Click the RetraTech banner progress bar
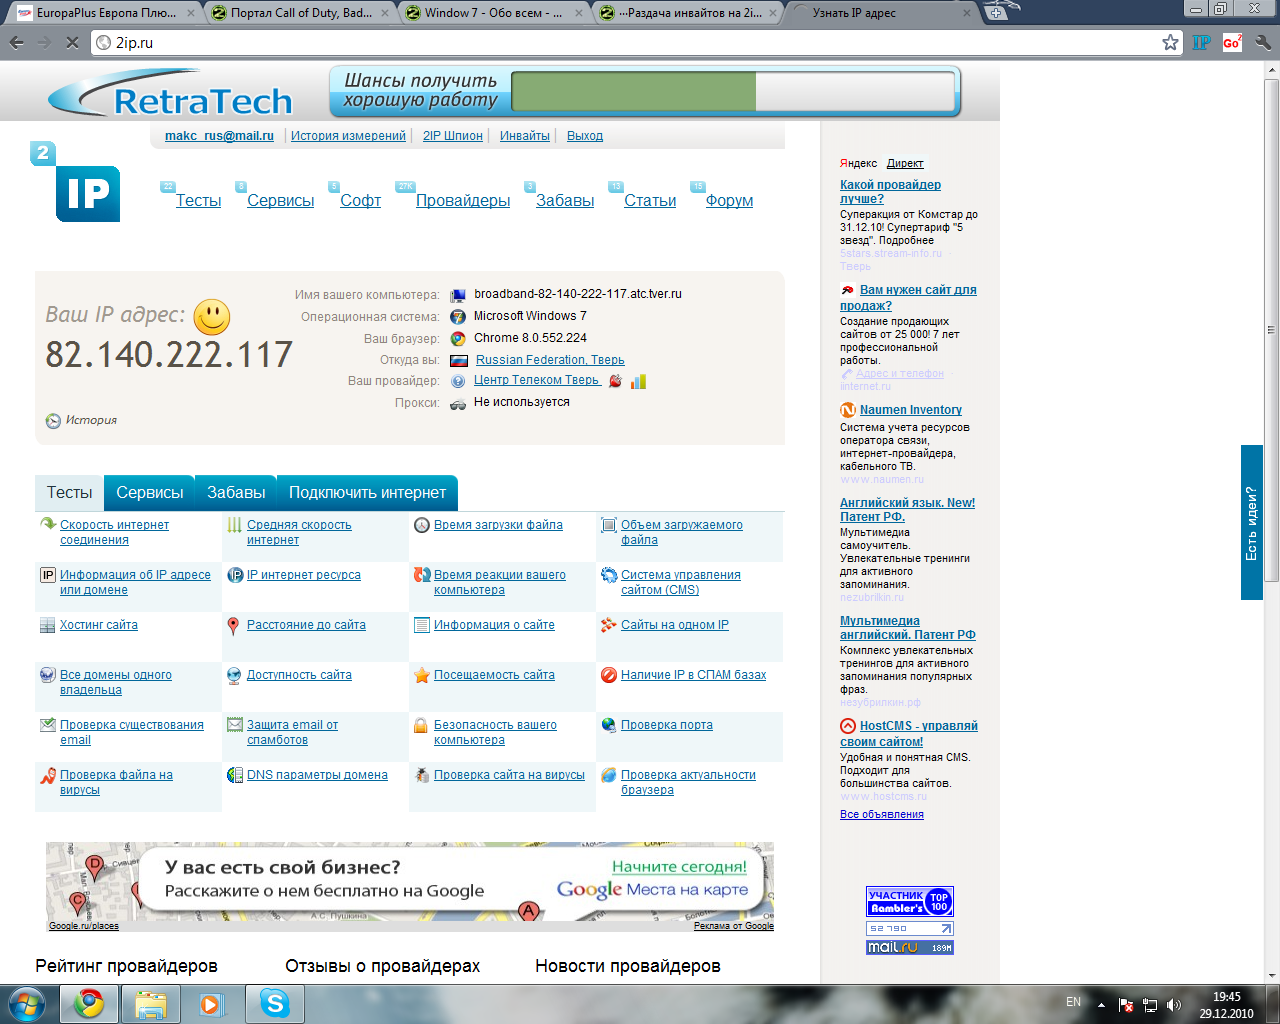 [x=733, y=91]
